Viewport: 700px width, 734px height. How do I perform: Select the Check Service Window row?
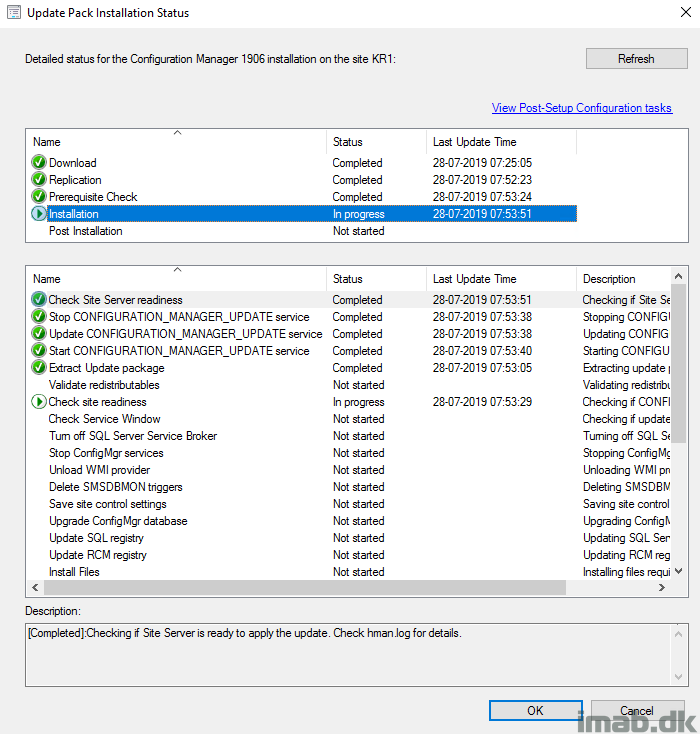click(349, 419)
